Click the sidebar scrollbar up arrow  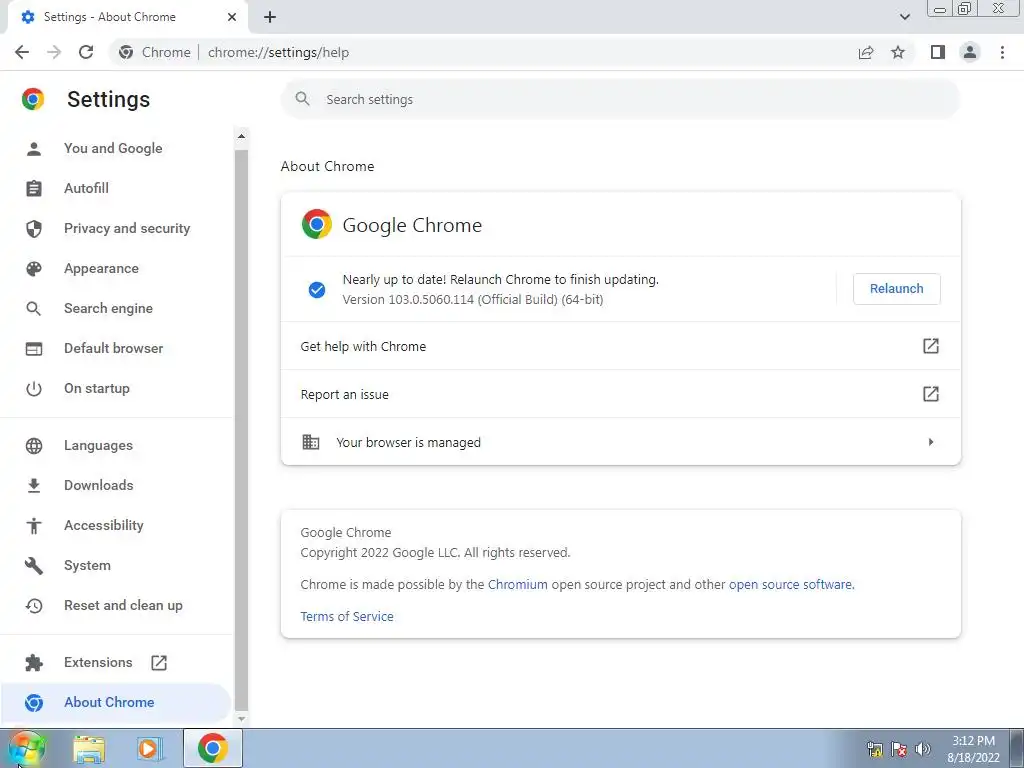(241, 136)
